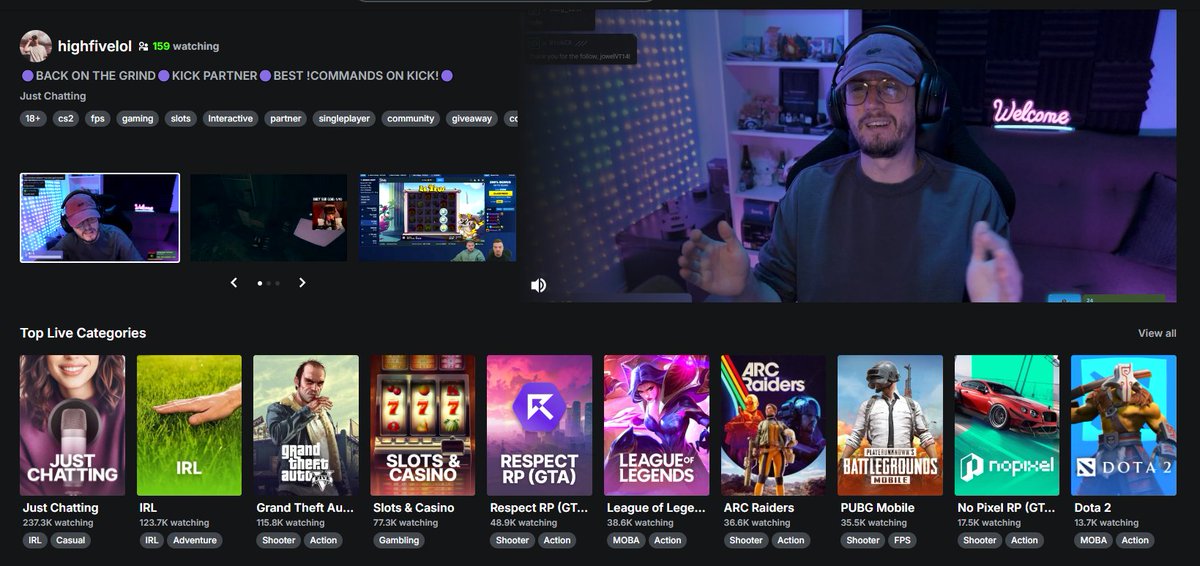The height and width of the screenshot is (566, 1200).
Task: Click the '159 watching' viewer count
Action: click(x=186, y=46)
